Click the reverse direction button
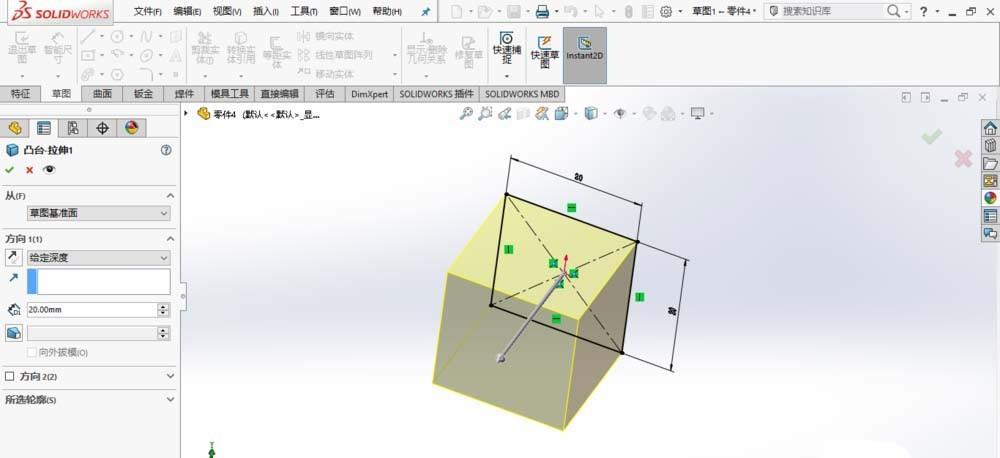Image resolution: width=1000 pixels, height=458 pixels. [x=14, y=258]
